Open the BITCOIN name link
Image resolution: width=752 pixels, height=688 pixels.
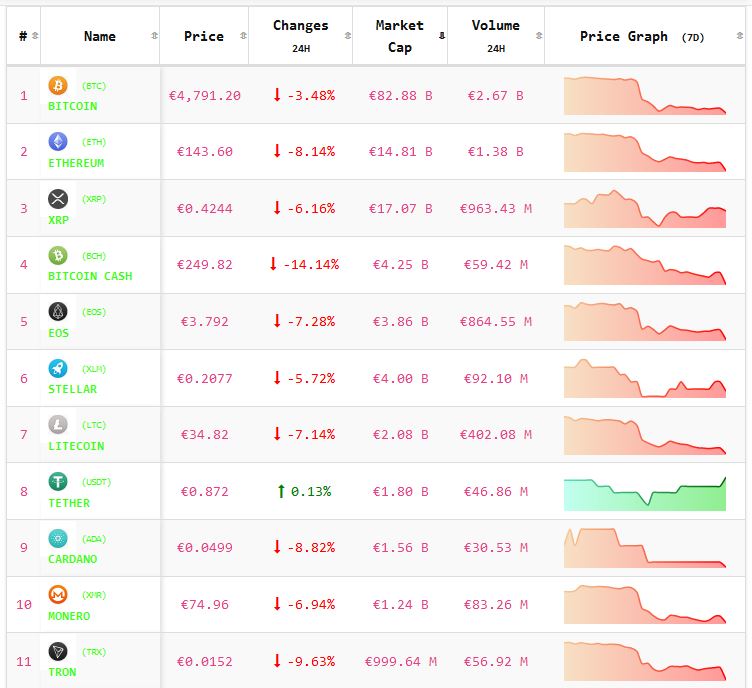tap(73, 106)
